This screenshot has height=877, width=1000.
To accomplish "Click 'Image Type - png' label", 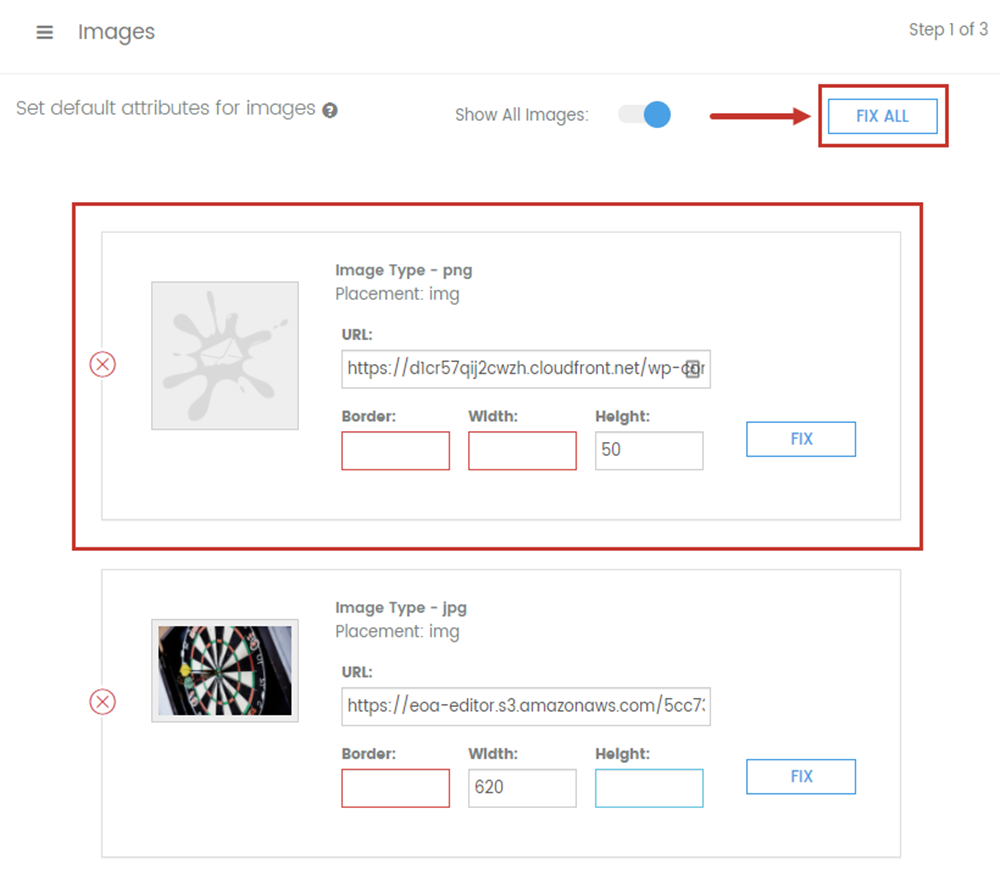I will [404, 270].
